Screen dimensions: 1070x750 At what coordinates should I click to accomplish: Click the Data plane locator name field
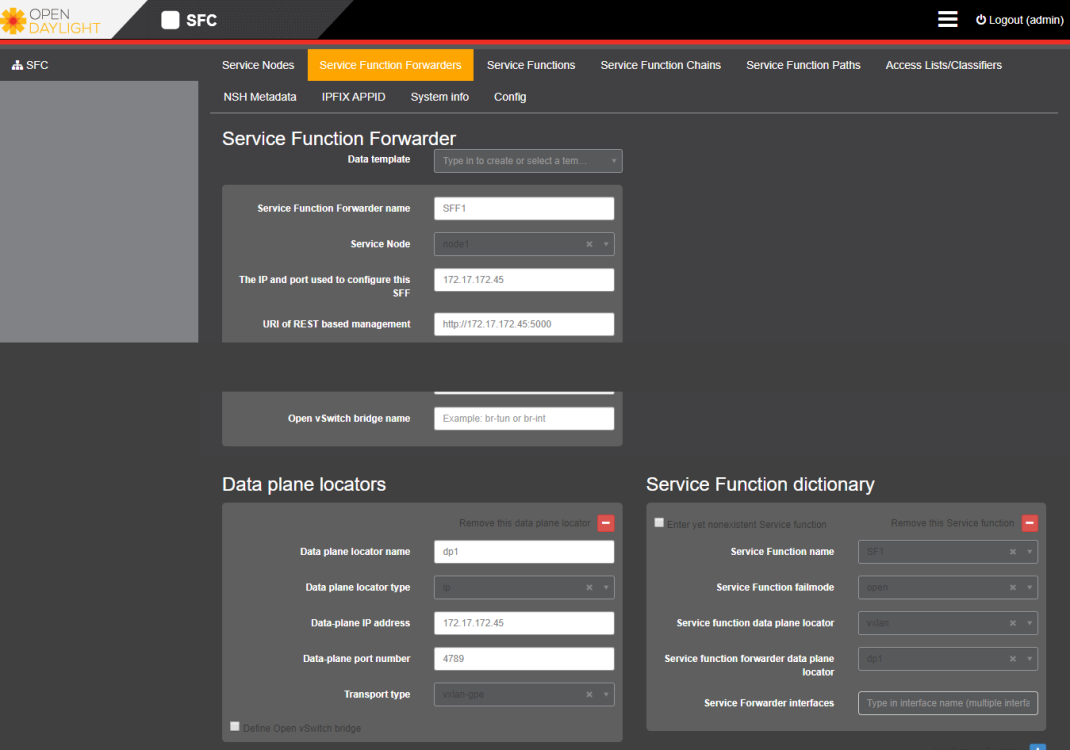click(524, 552)
